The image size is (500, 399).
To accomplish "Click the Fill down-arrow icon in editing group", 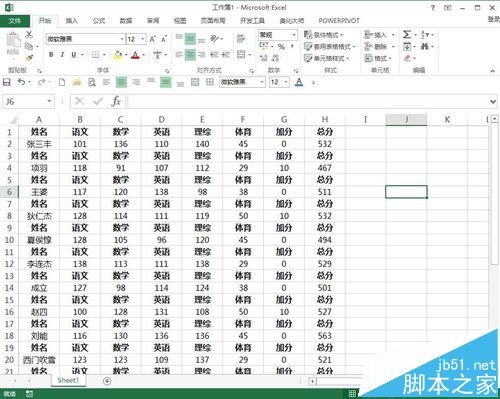I will point(407,46).
